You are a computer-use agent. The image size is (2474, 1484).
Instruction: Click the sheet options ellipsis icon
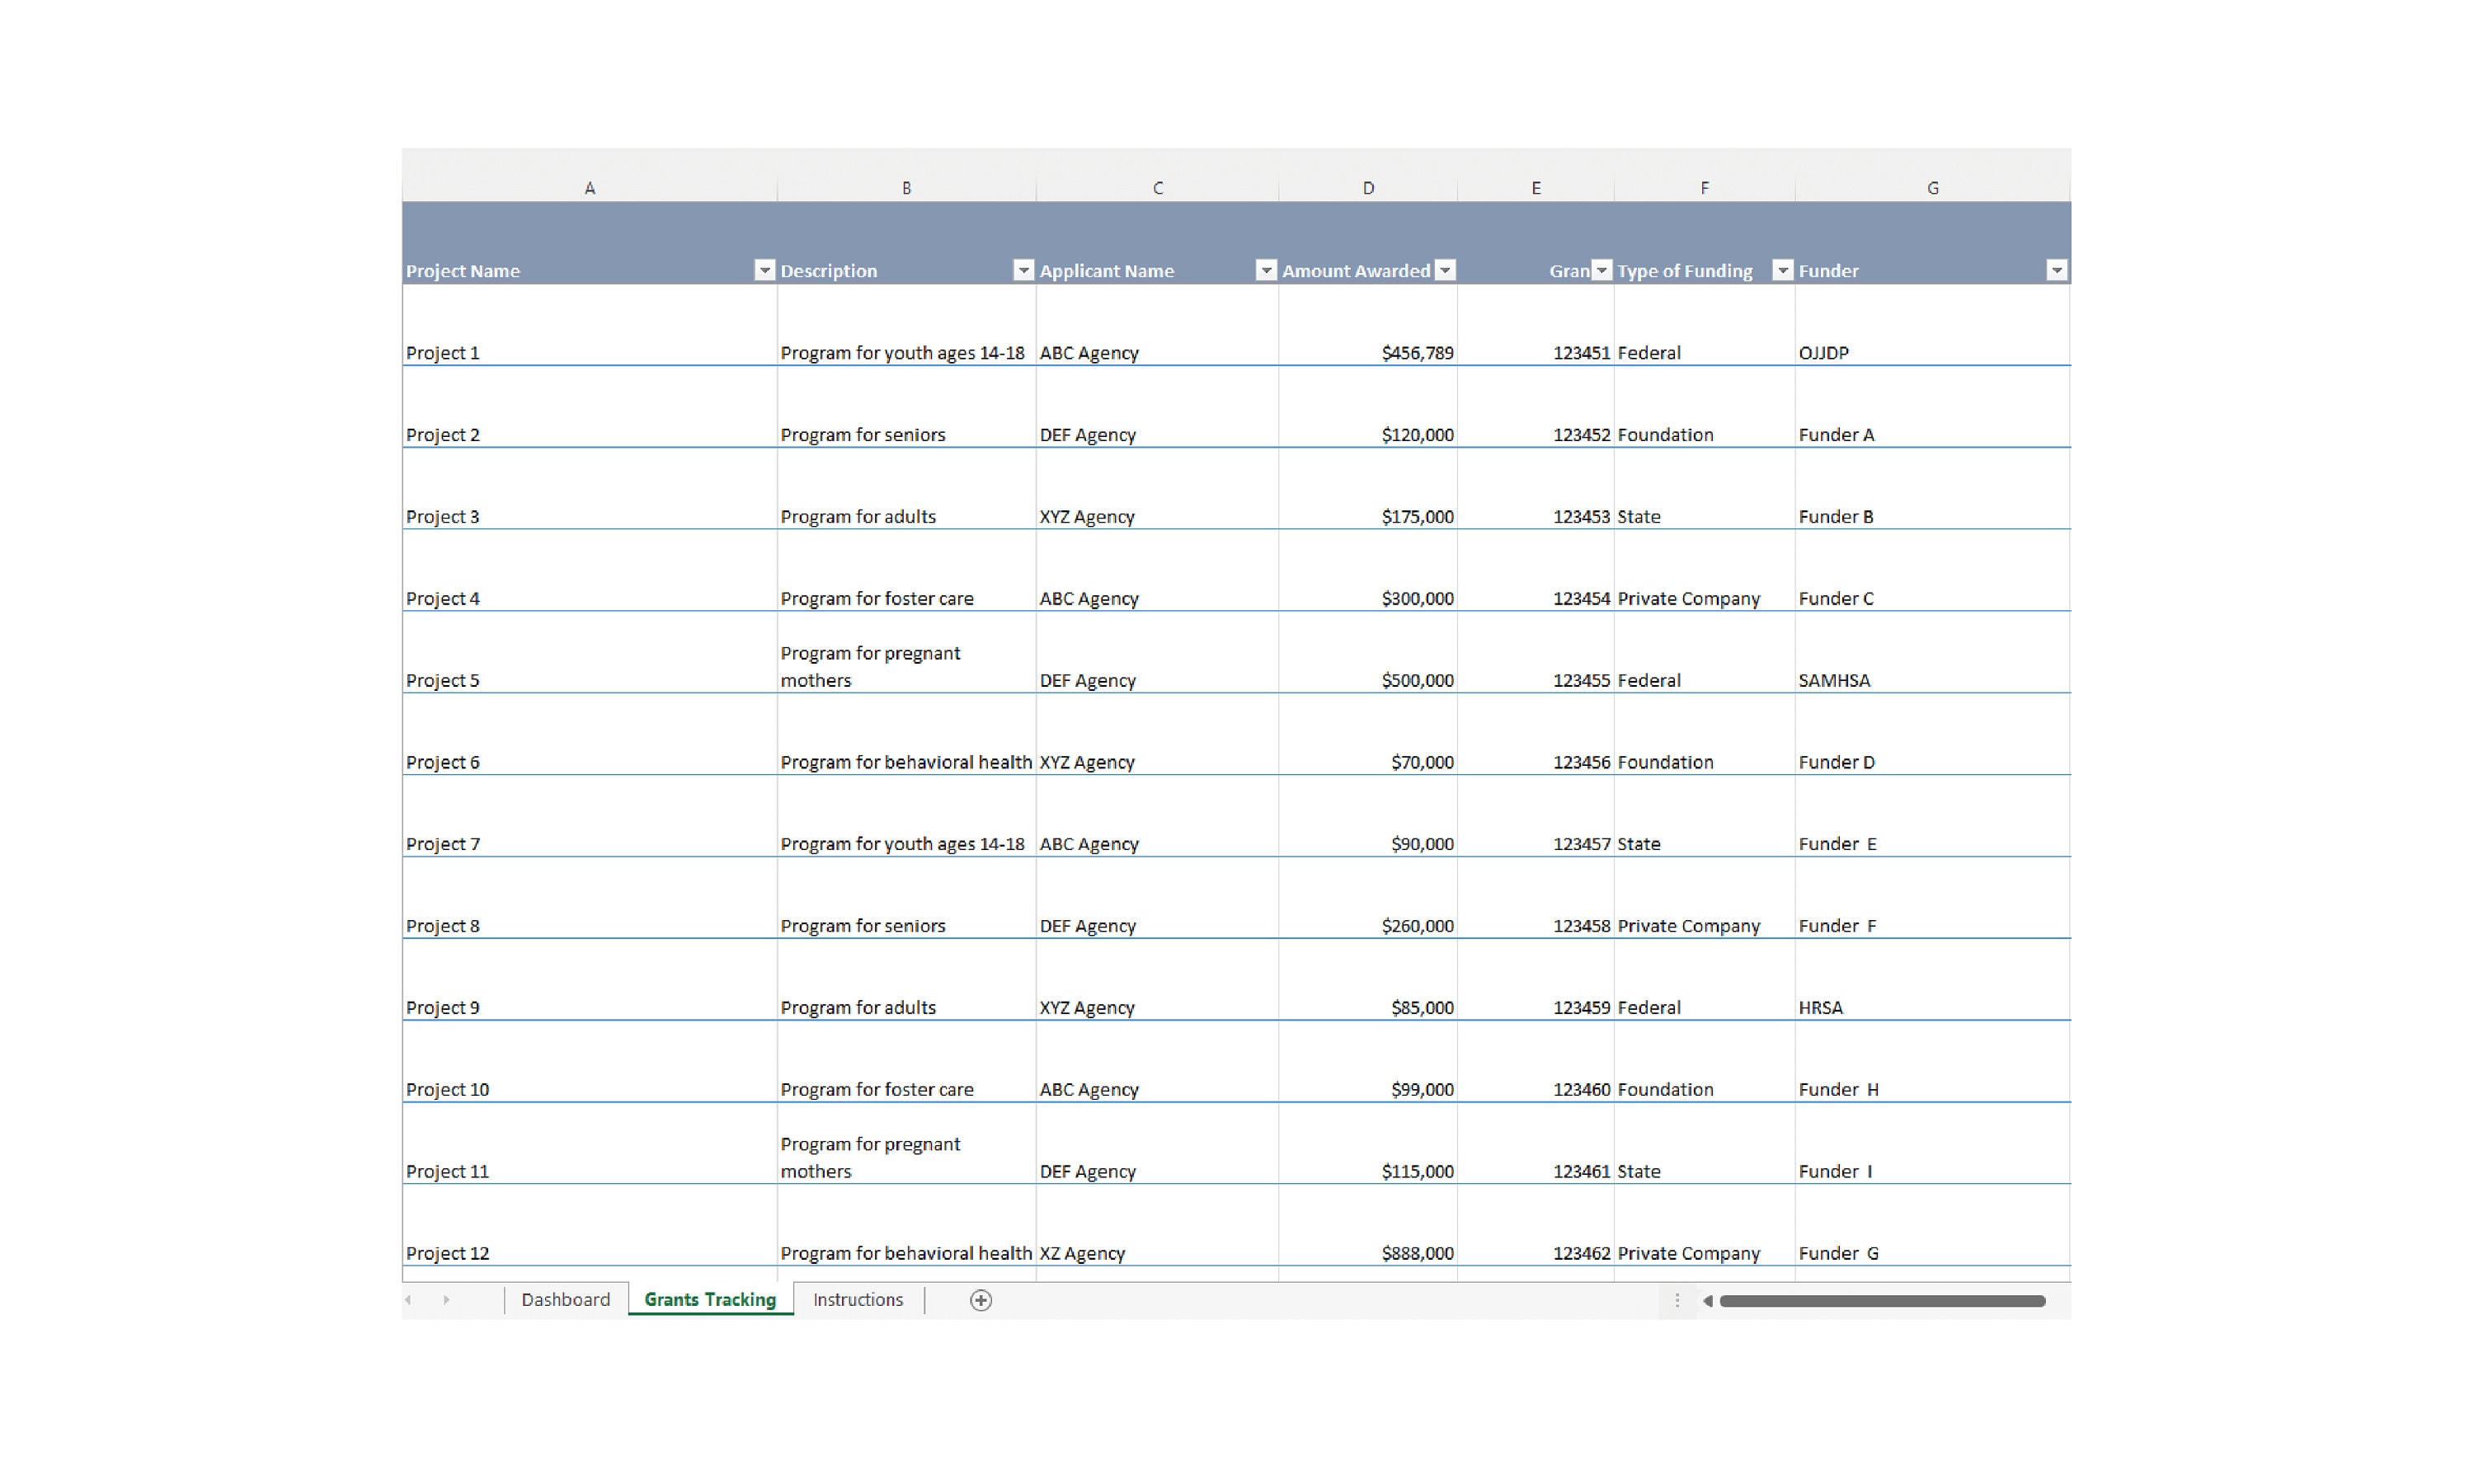(x=1677, y=1299)
